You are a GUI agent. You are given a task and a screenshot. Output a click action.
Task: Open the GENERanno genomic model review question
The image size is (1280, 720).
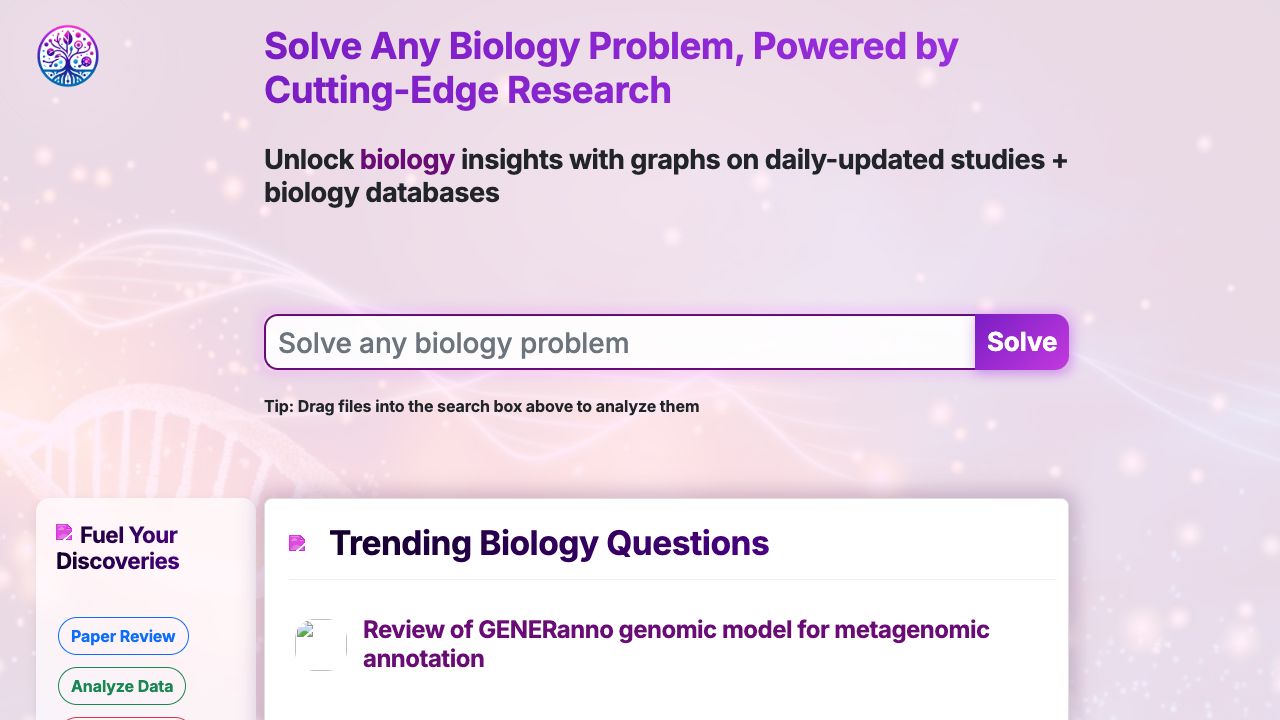pyautogui.click(x=675, y=630)
